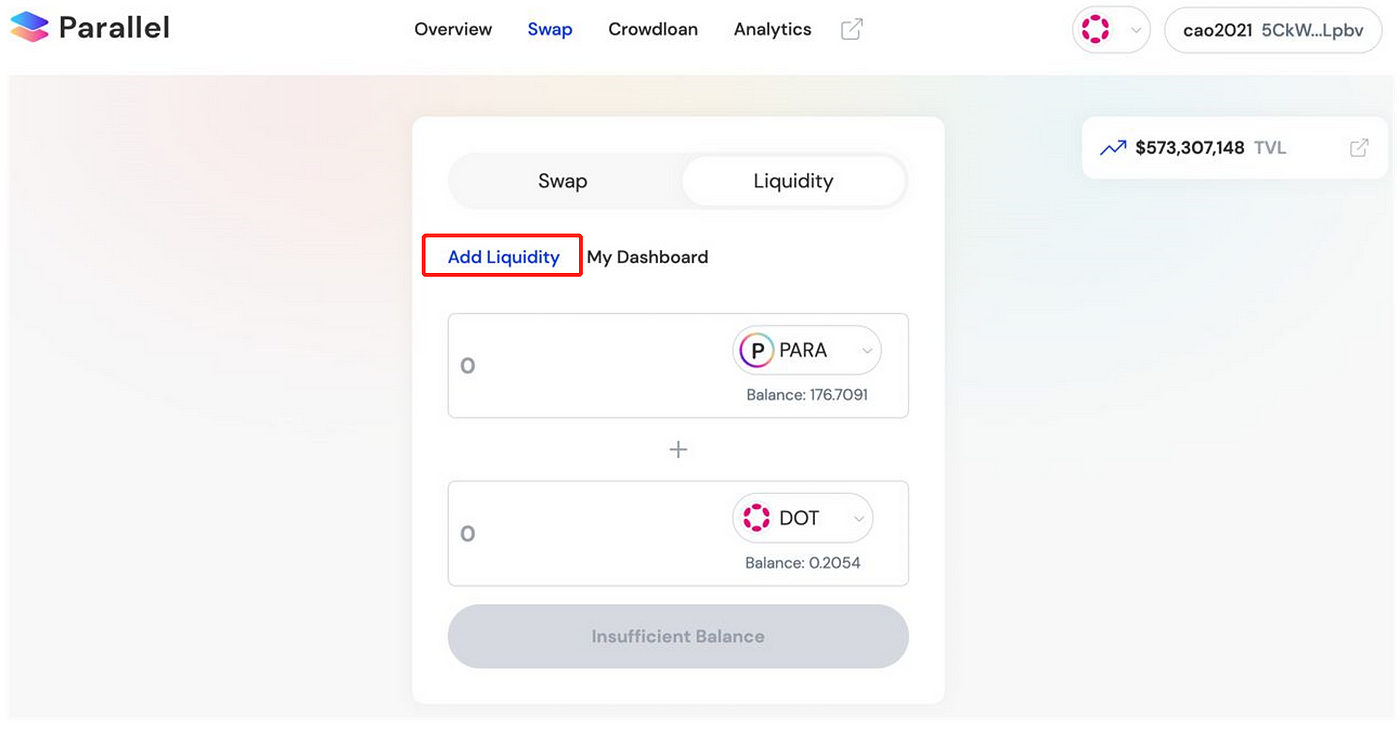The height and width of the screenshot is (730, 1400).
Task: Click the PARA token logo
Action: tap(757, 351)
